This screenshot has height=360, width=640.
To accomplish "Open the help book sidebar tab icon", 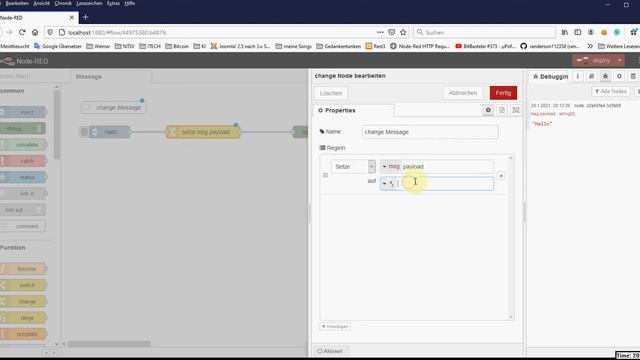I will pyautogui.click(x=591, y=76).
